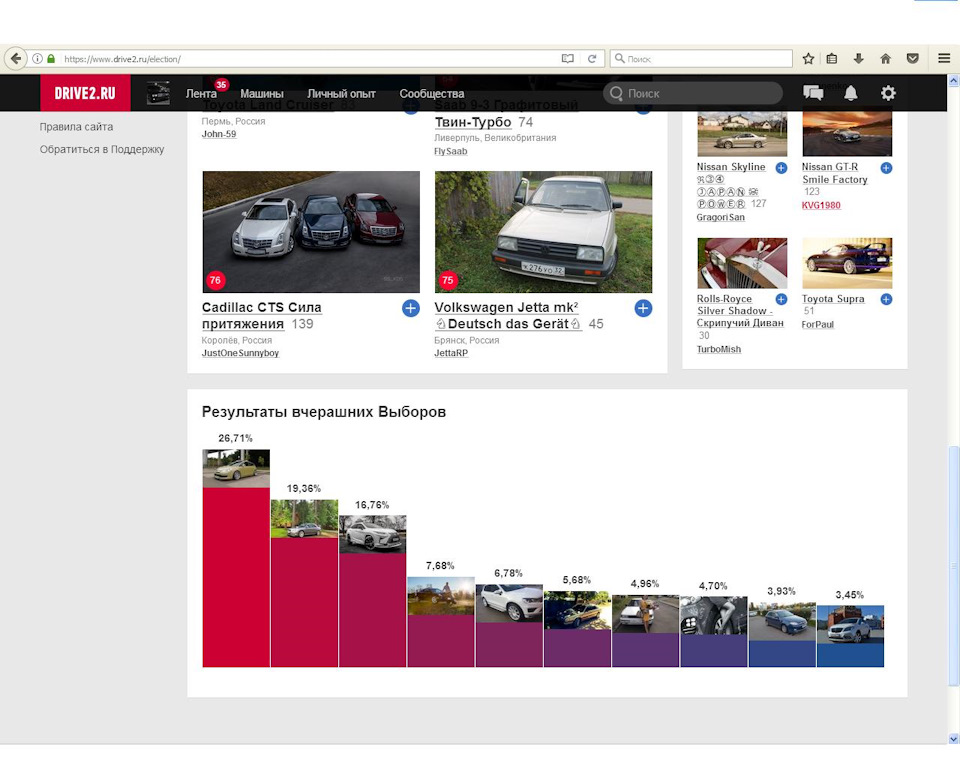This screenshot has width=960, height=768.
Task: Open the Личный опыт menu item
Action: coord(341,94)
